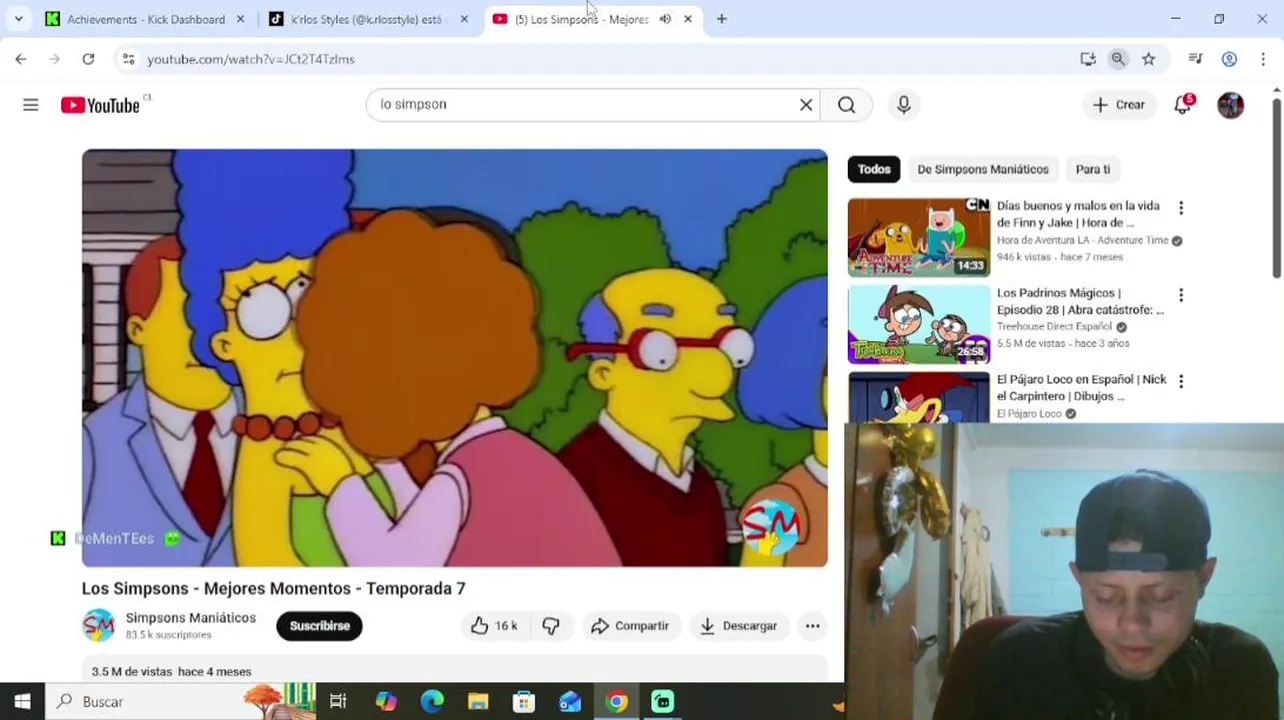Open more actions ellipsis under video
Screen dimensions: 1284x720
point(813,626)
